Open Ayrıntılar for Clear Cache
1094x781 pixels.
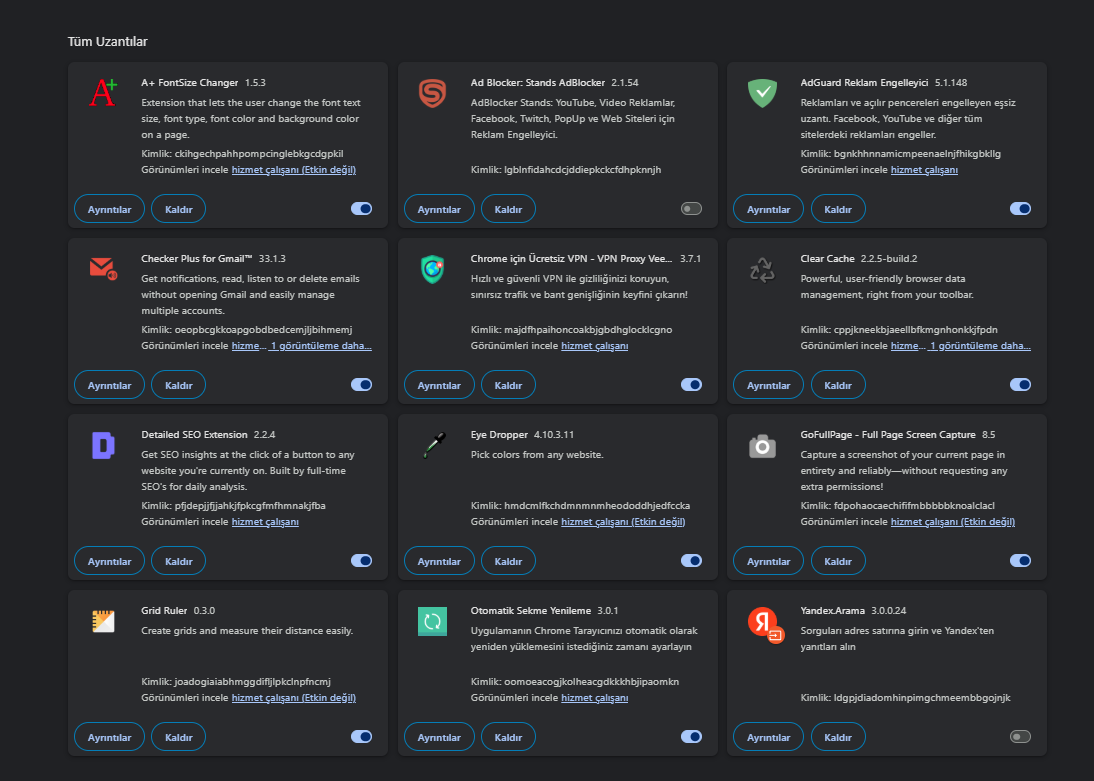(x=768, y=385)
